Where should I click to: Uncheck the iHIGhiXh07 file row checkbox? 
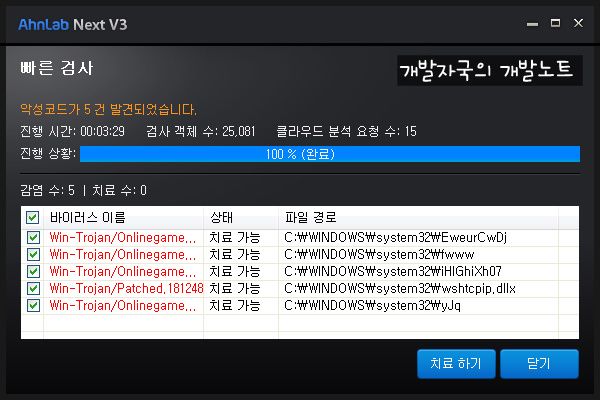click(33, 271)
